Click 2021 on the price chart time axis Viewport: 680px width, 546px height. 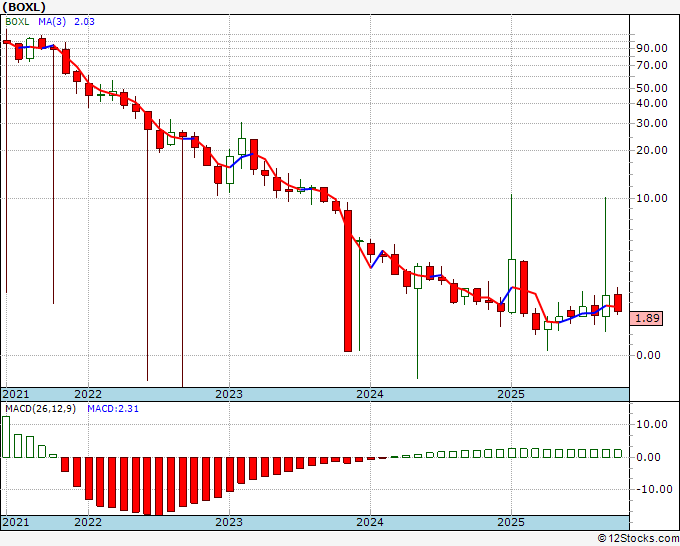tap(16, 394)
